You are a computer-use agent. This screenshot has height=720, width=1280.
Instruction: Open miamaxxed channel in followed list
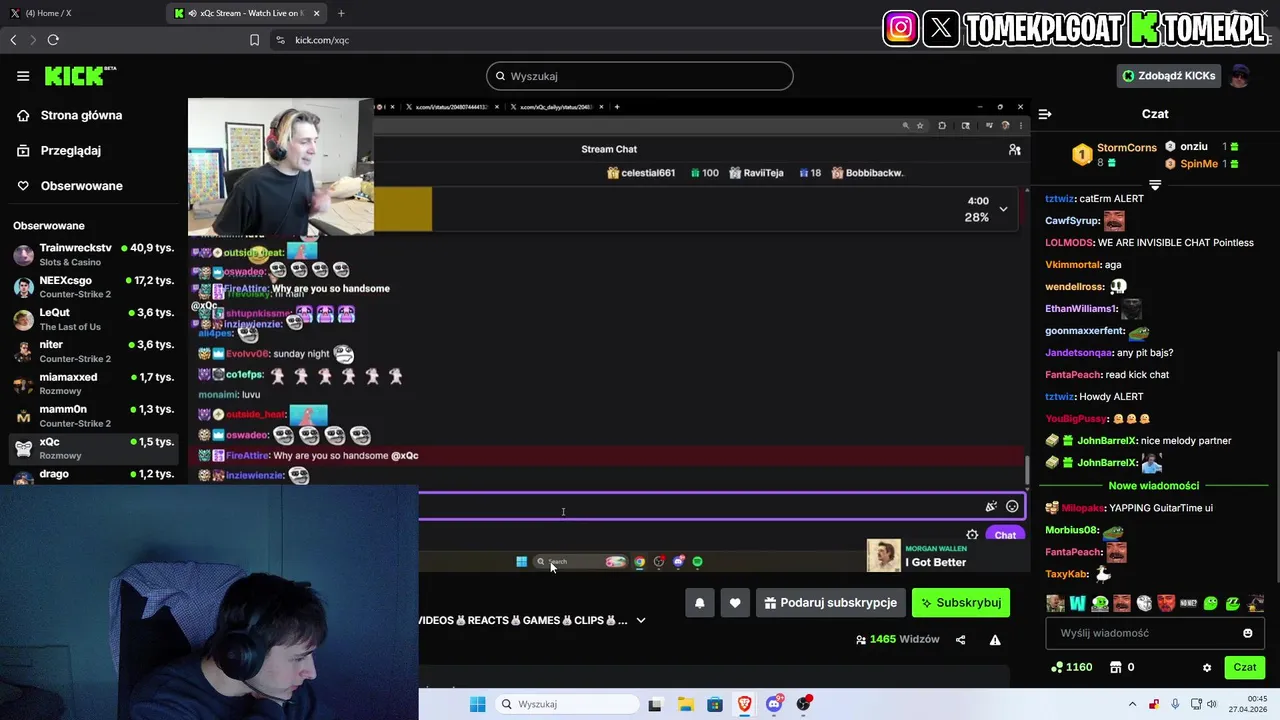click(x=93, y=384)
